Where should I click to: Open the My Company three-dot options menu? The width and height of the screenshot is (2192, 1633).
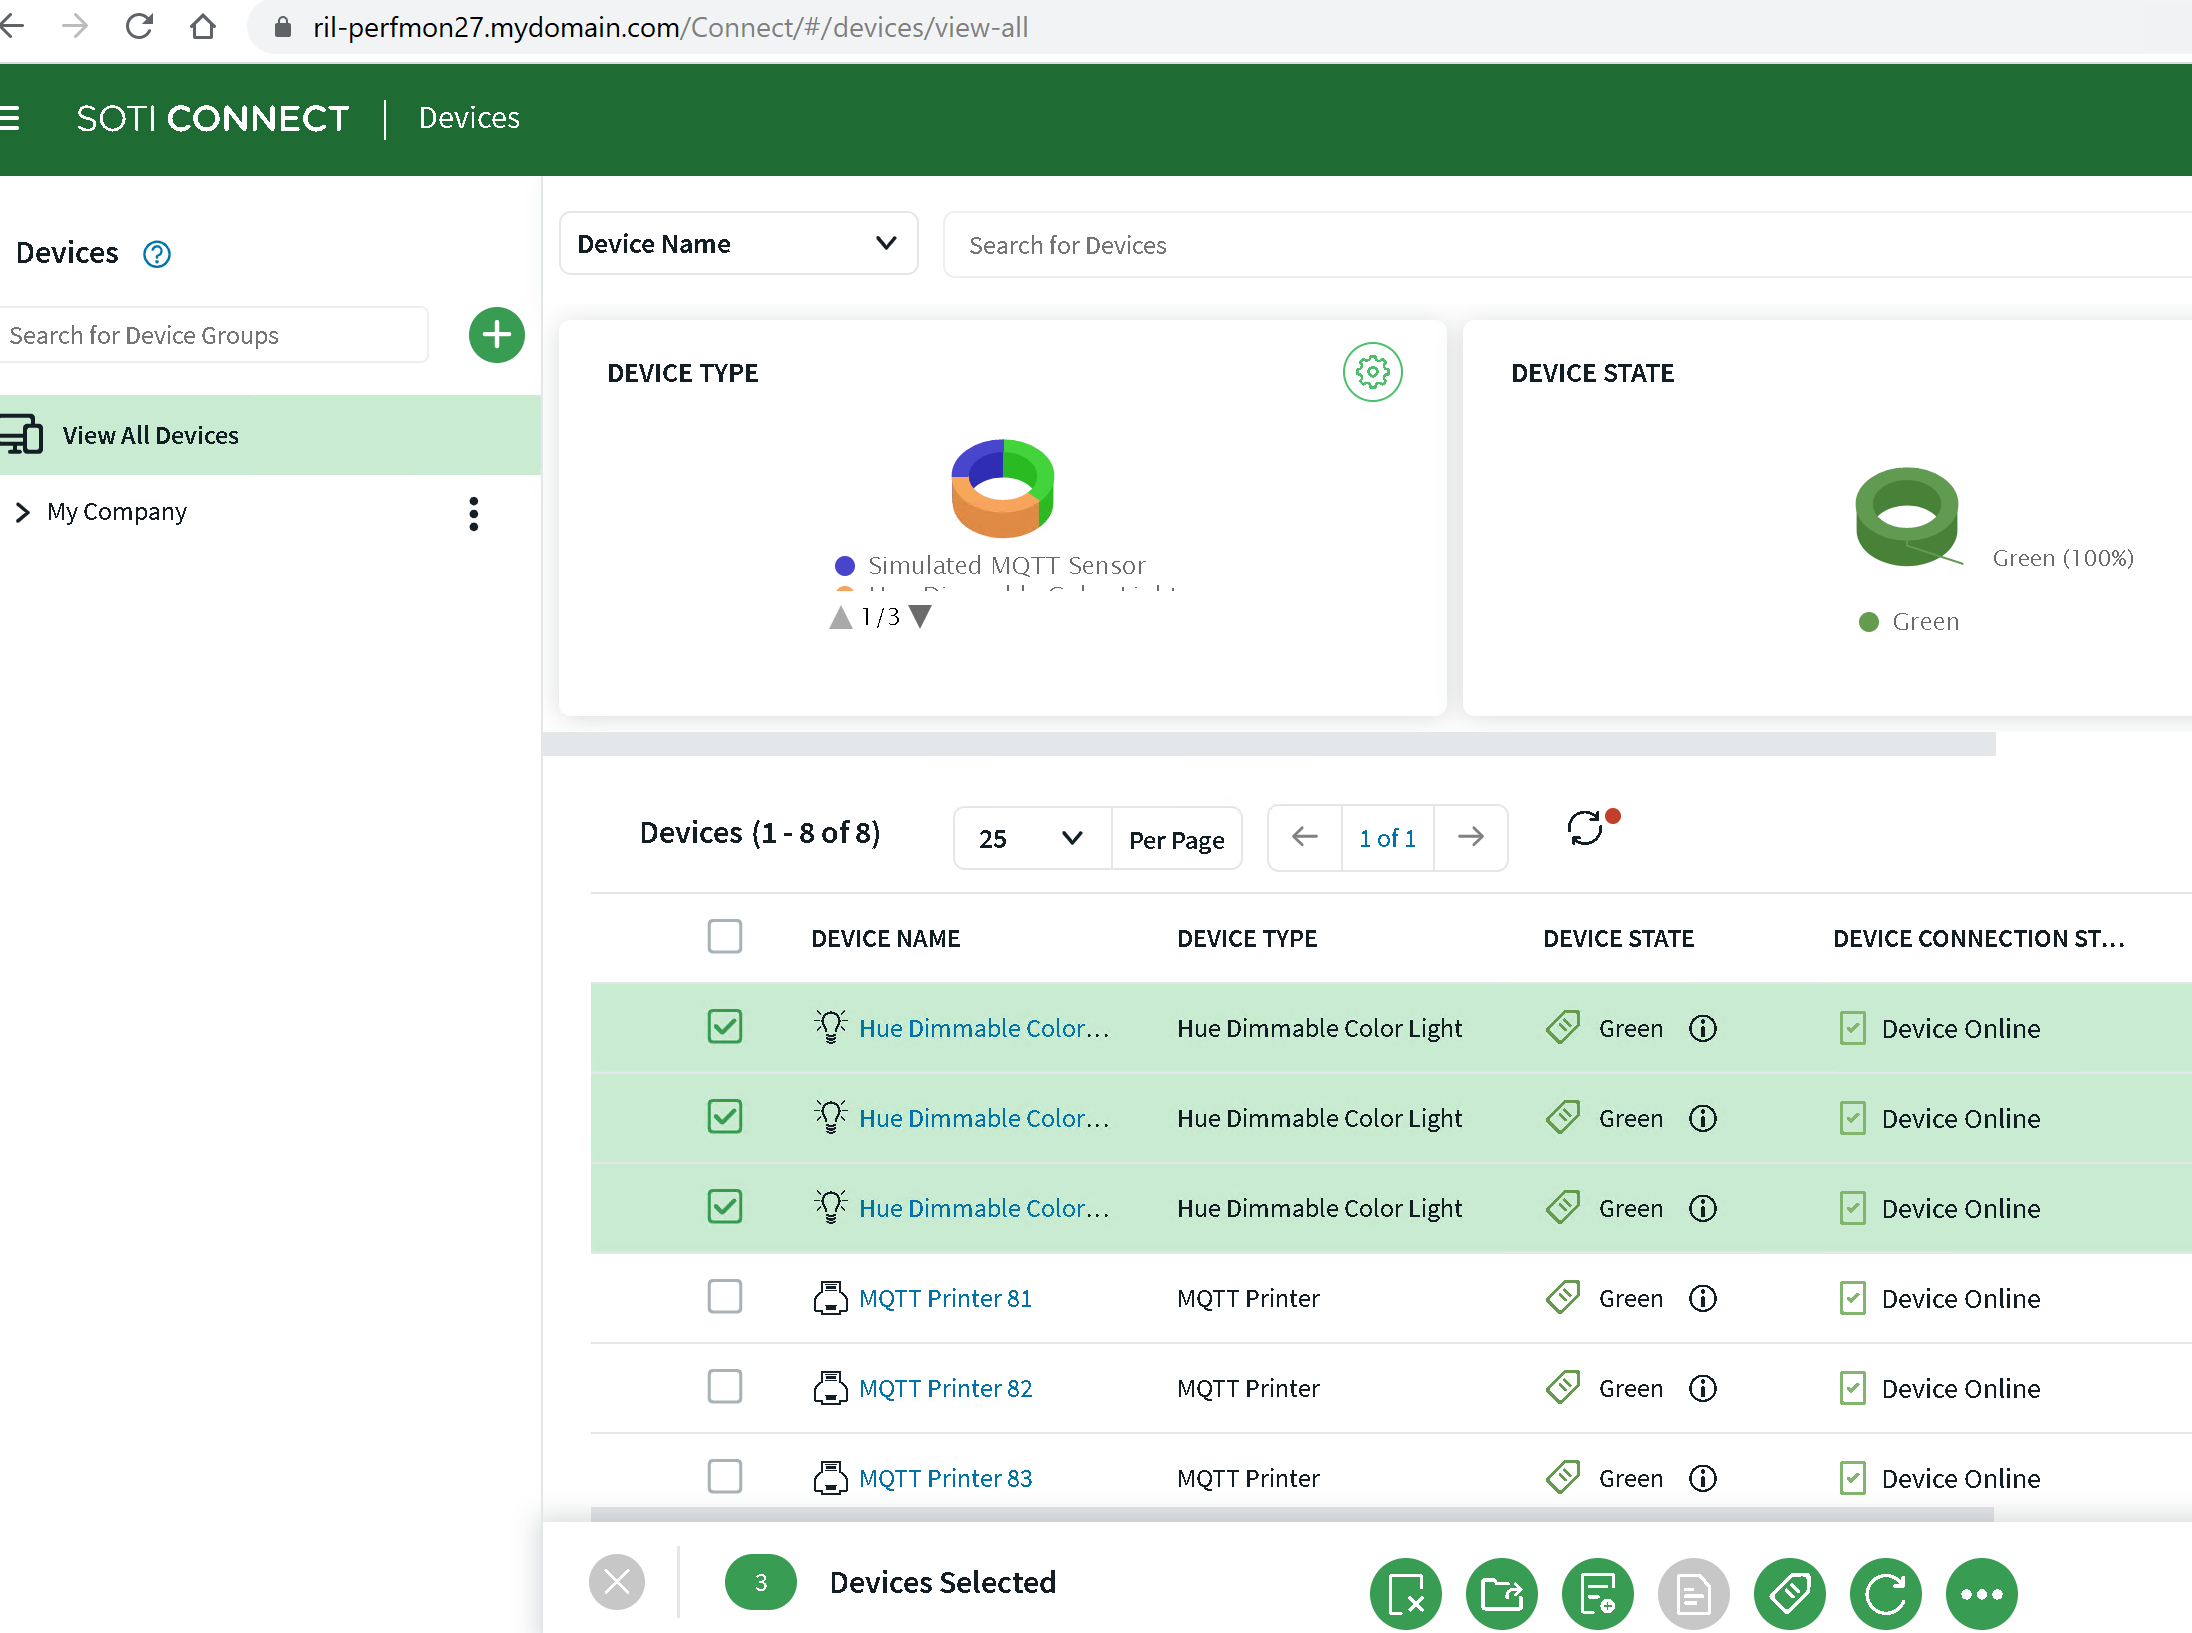click(x=474, y=513)
